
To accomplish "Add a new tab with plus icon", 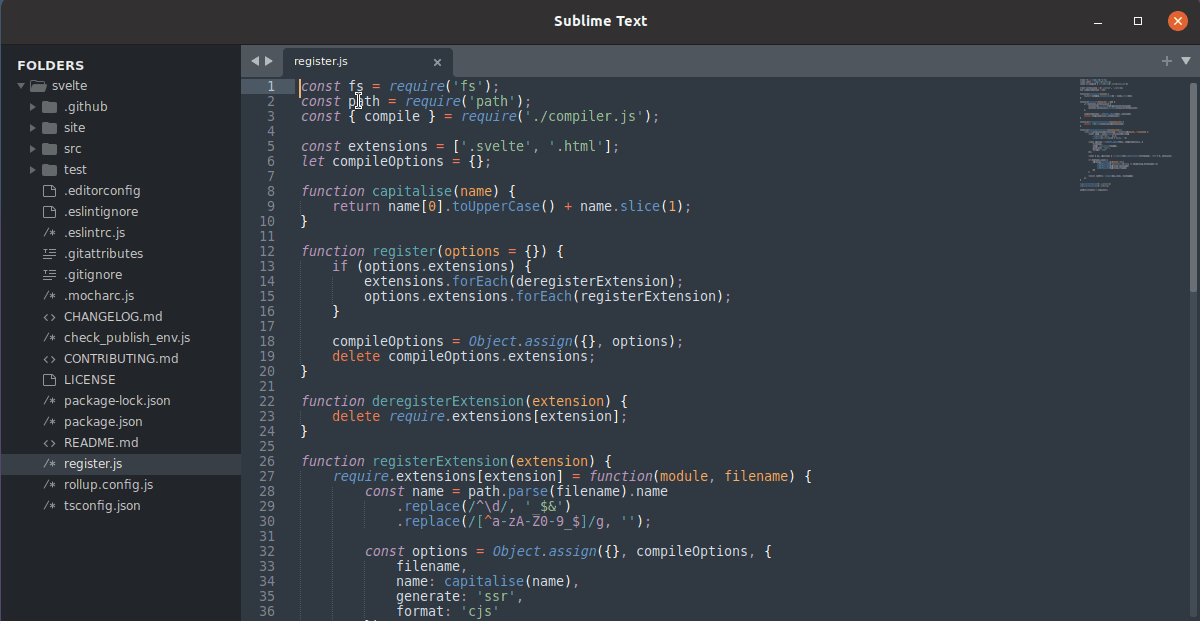I will 1166,61.
